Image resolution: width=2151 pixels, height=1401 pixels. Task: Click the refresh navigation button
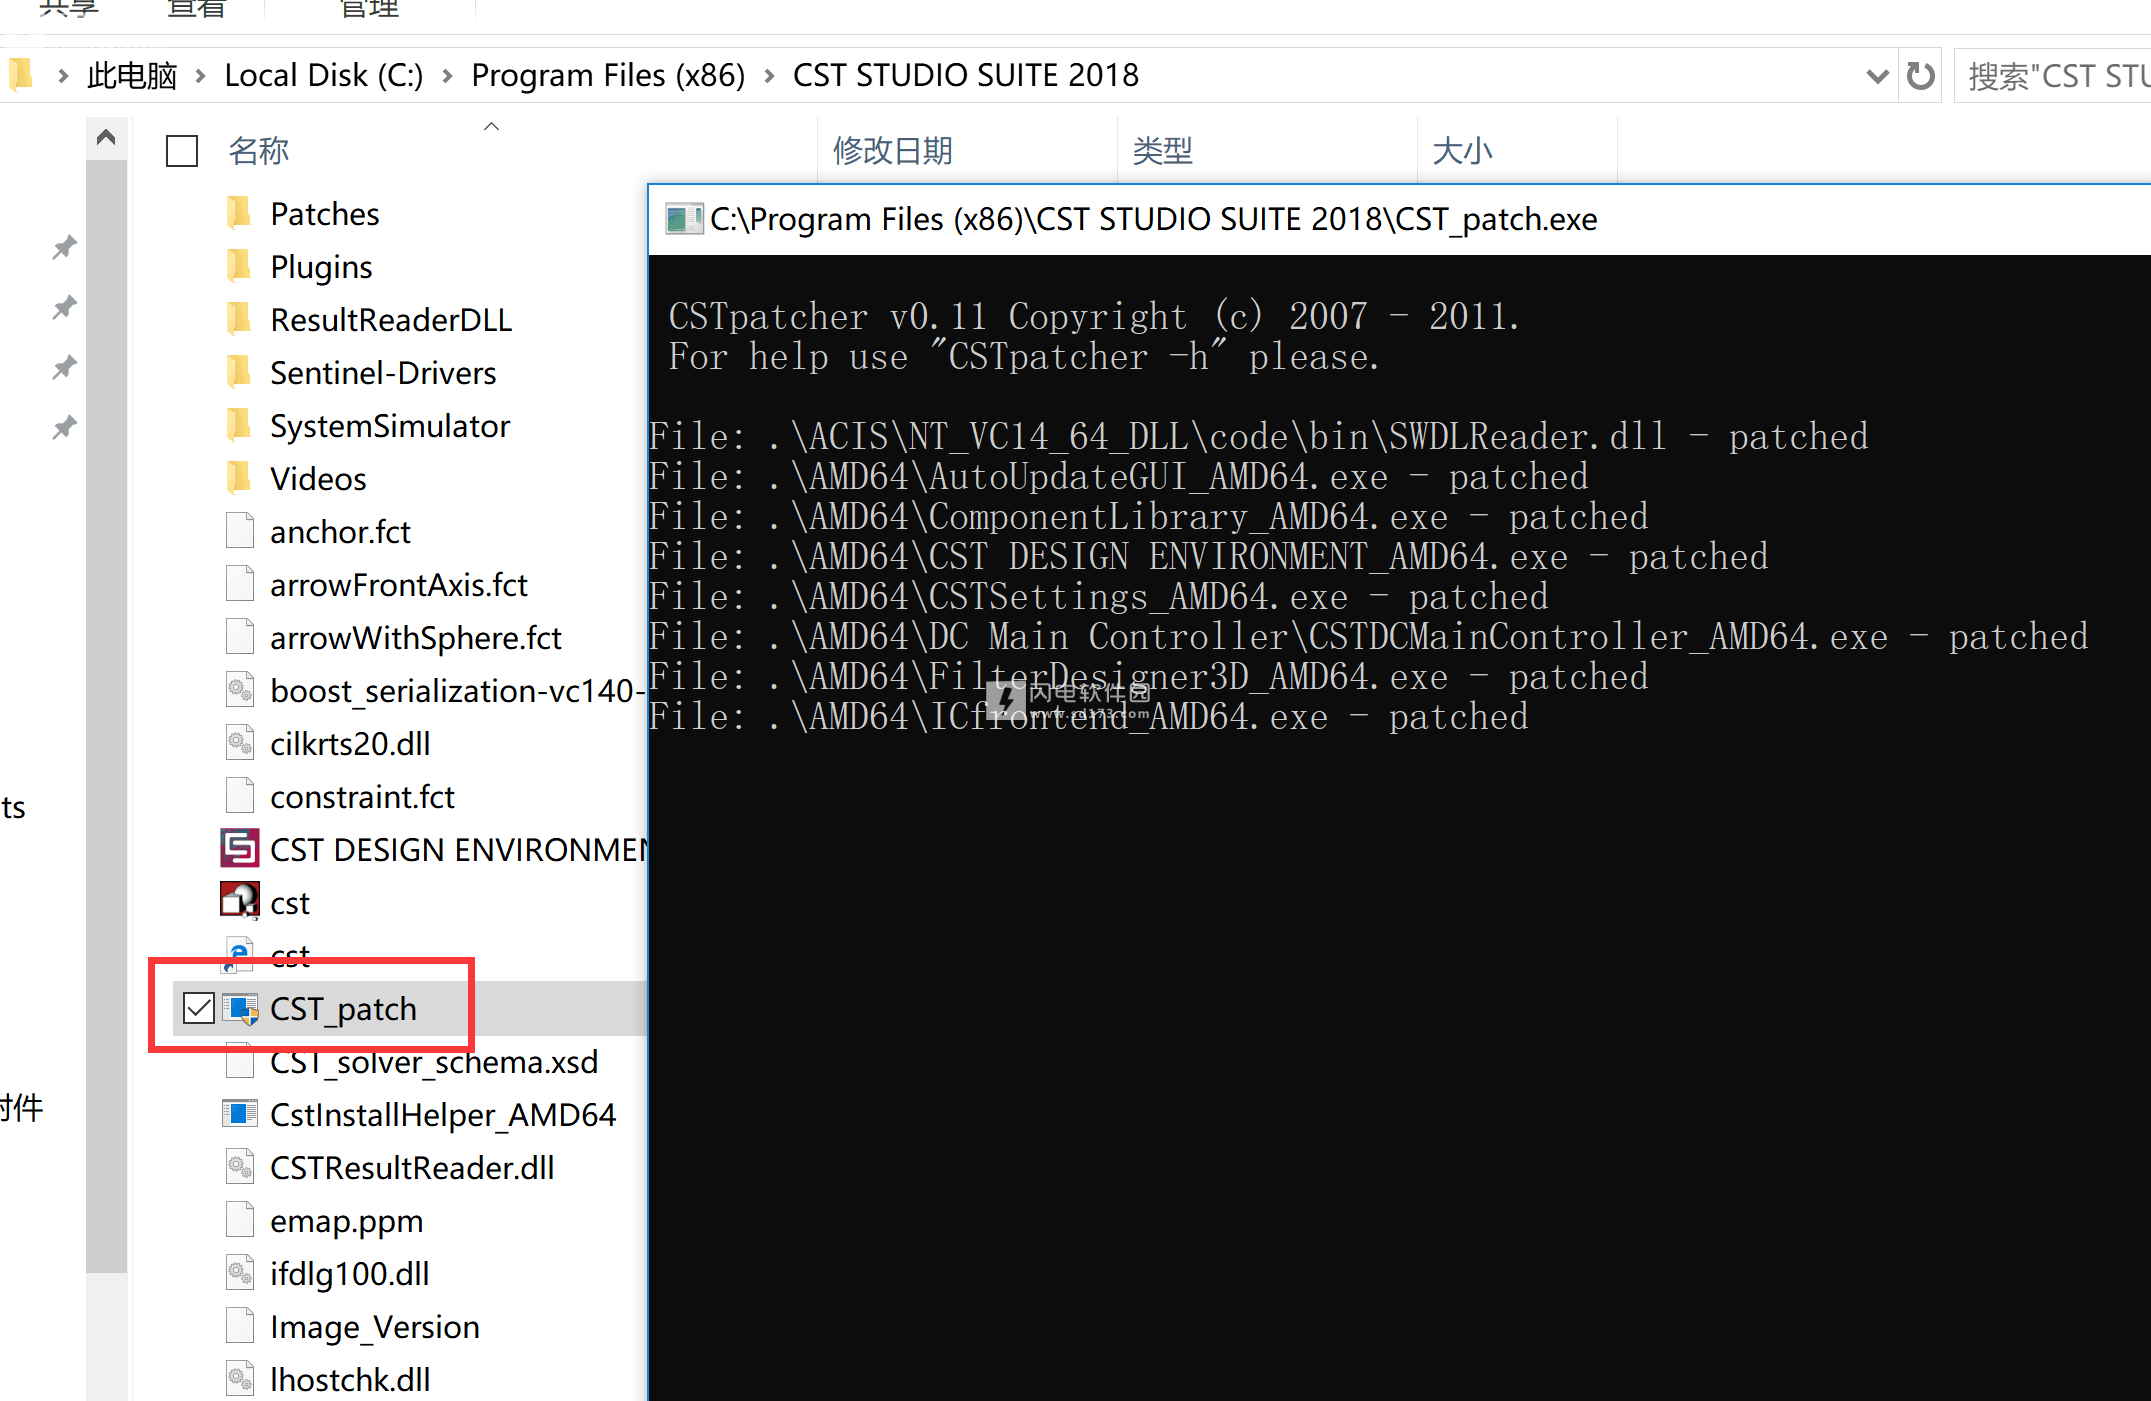1919,74
